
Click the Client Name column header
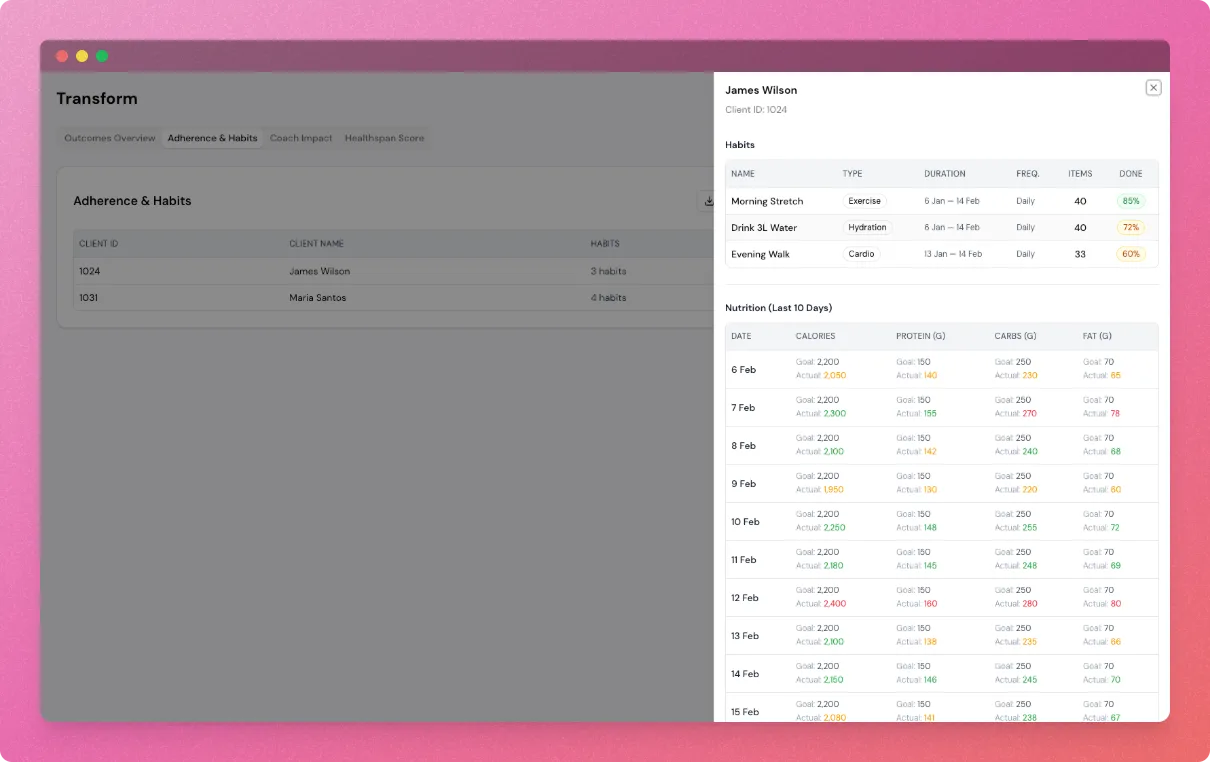[316, 244]
